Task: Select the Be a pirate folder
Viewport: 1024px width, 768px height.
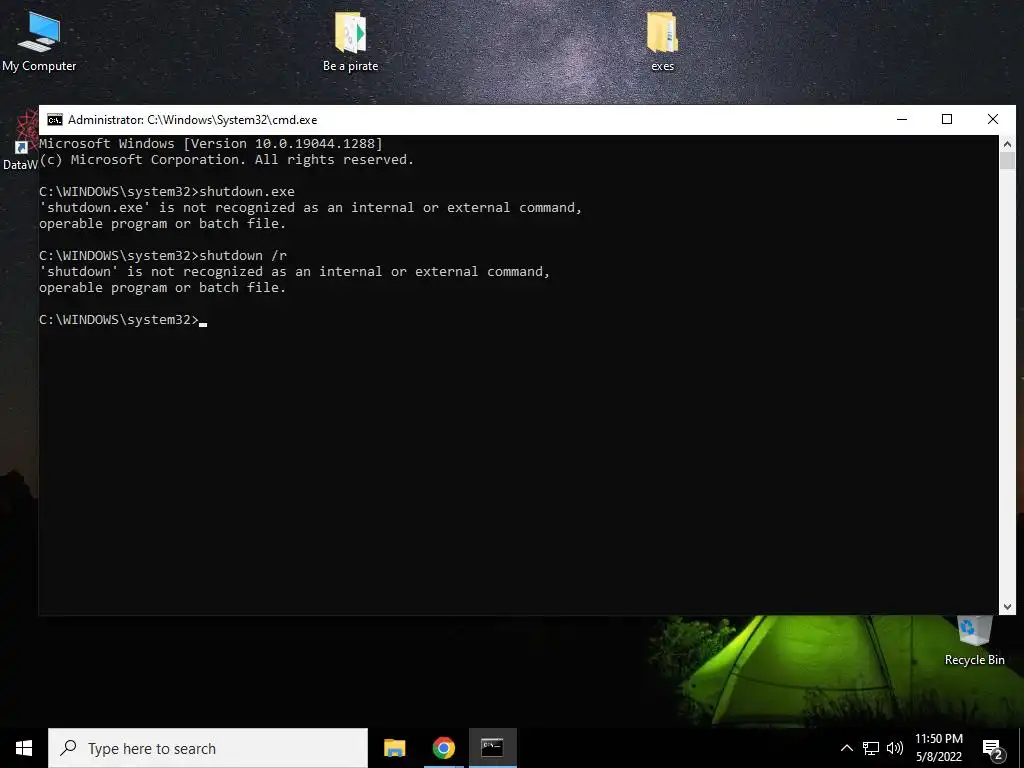Action: tap(351, 41)
